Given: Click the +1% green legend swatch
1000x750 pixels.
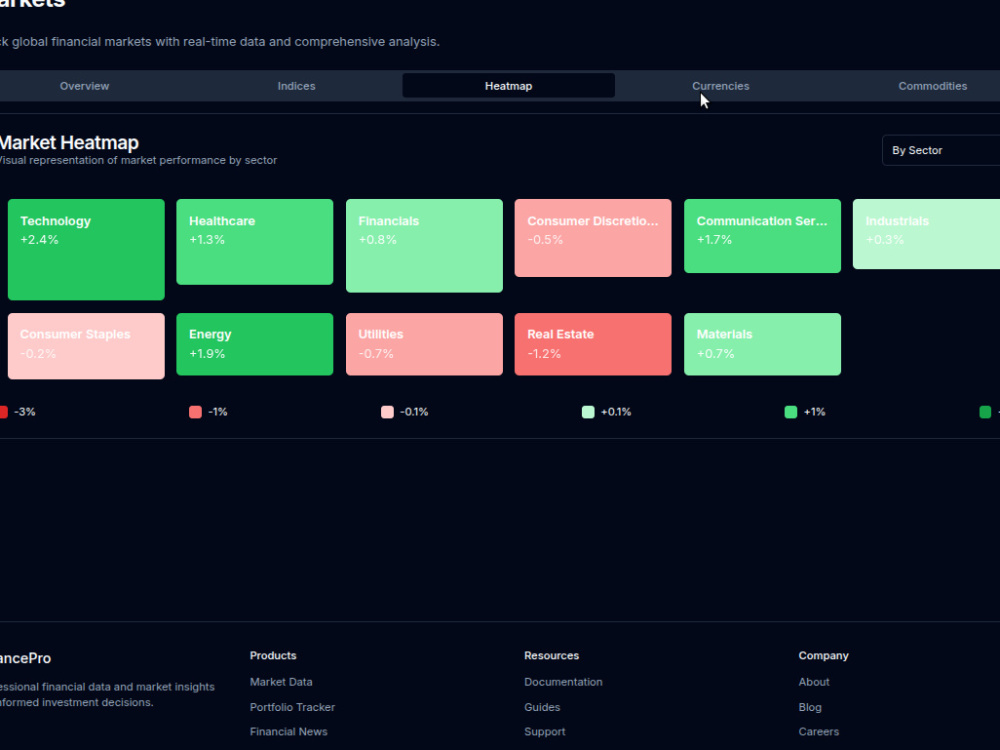Looking at the screenshot, I should (x=791, y=412).
